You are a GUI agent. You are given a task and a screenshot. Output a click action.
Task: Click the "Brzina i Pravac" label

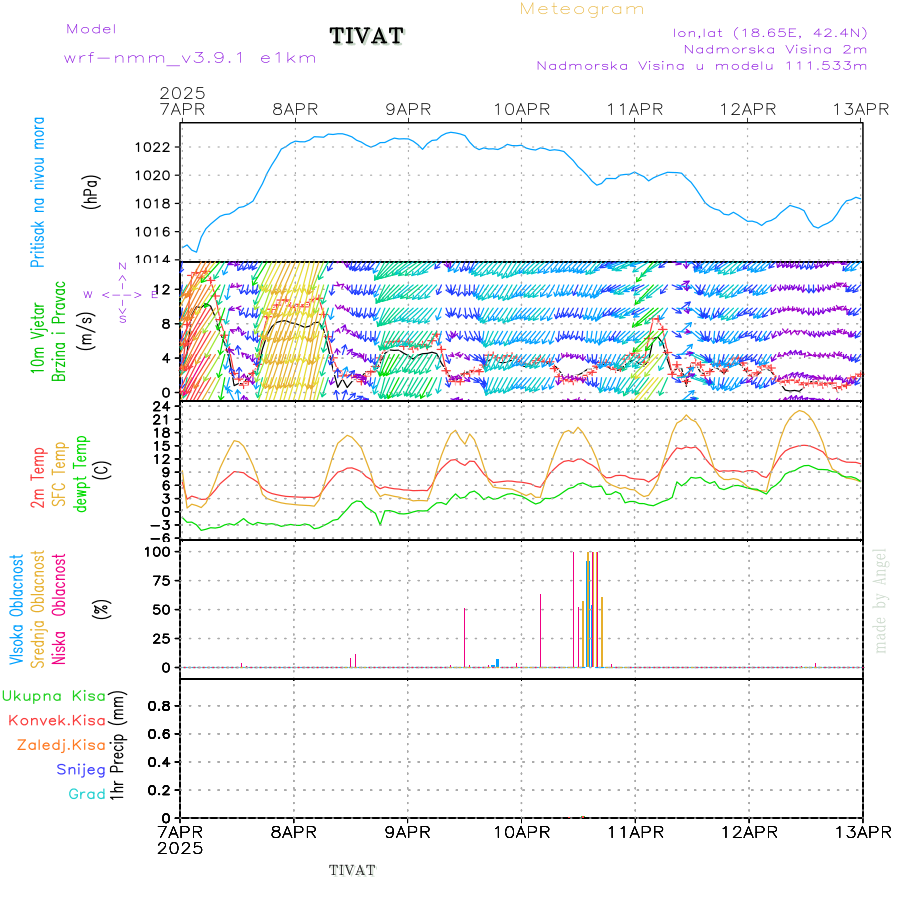[59, 332]
